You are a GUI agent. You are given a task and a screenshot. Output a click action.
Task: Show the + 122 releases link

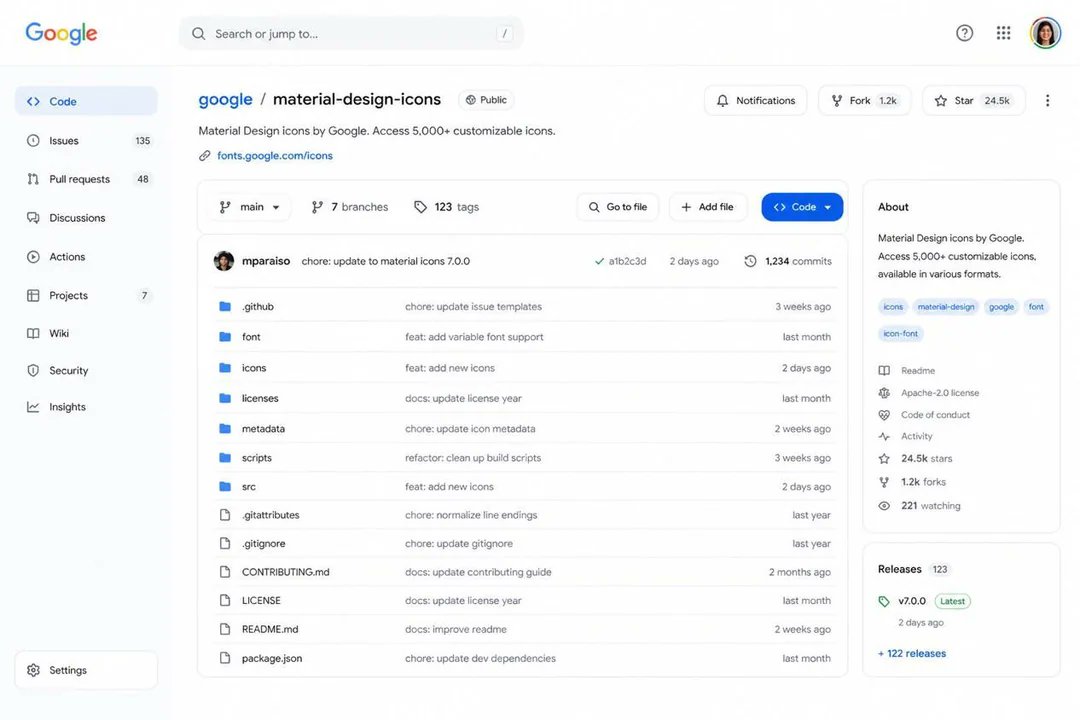[x=912, y=653]
